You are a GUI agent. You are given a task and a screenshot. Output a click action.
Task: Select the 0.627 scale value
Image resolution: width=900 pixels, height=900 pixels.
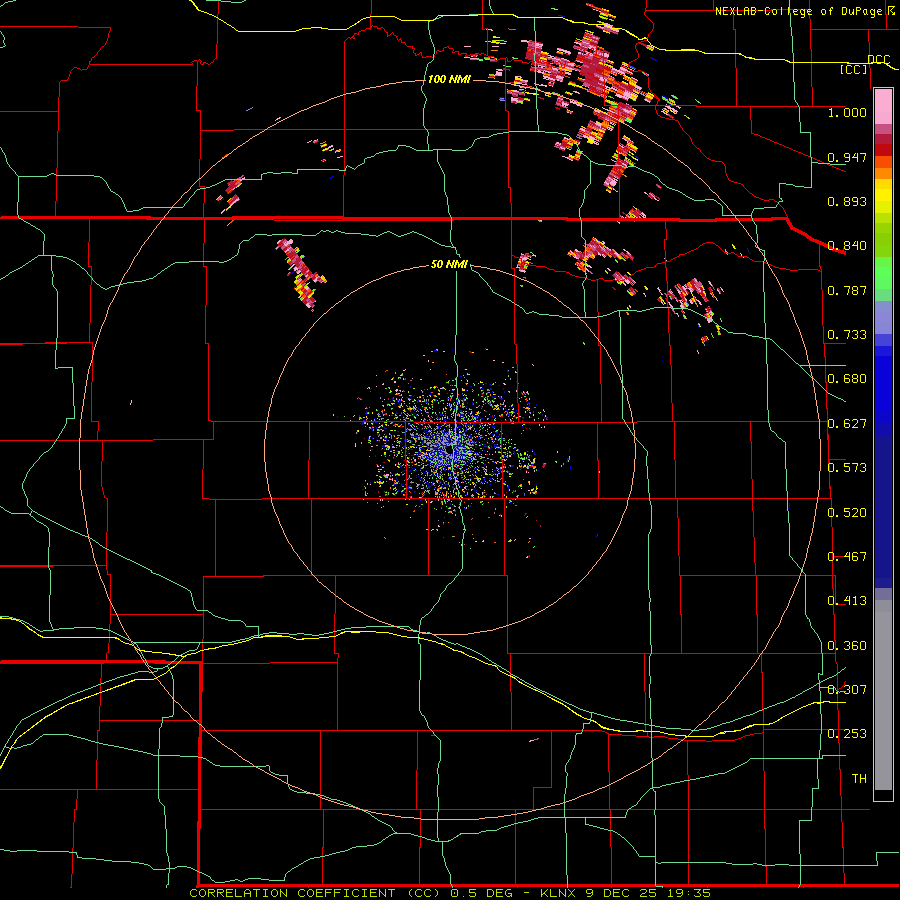[x=847, y=424]
